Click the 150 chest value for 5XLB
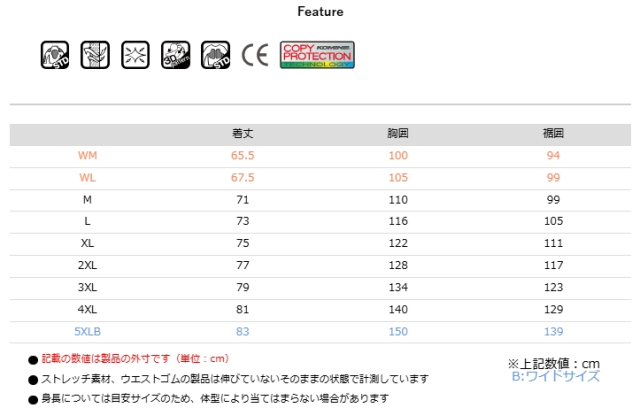Screen dimensions: 640x408 [398, 331]
